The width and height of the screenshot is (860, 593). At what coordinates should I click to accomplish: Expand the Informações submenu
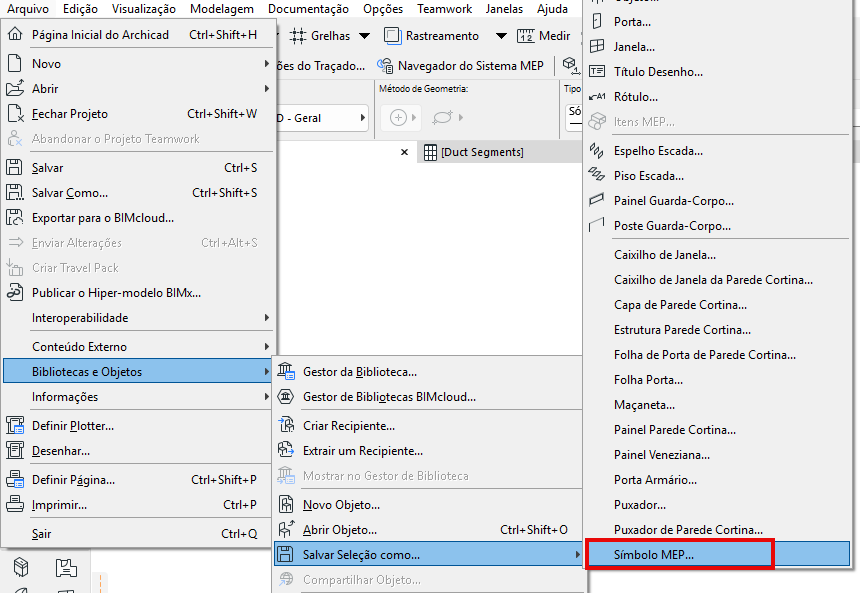pyautogui.click(x=138, y=396)
